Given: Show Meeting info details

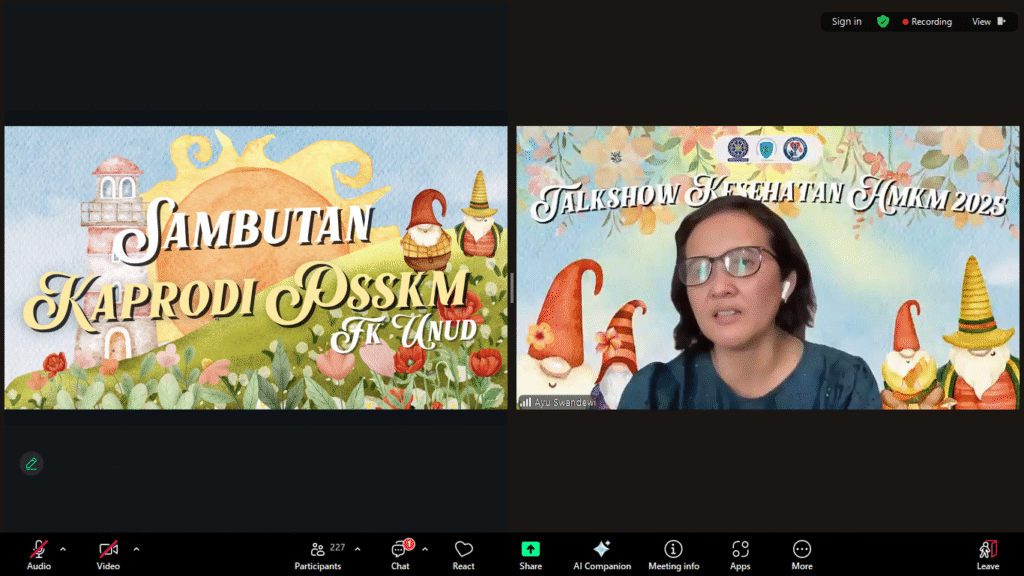Looking at the screenshot, I should tap(673, 554).
